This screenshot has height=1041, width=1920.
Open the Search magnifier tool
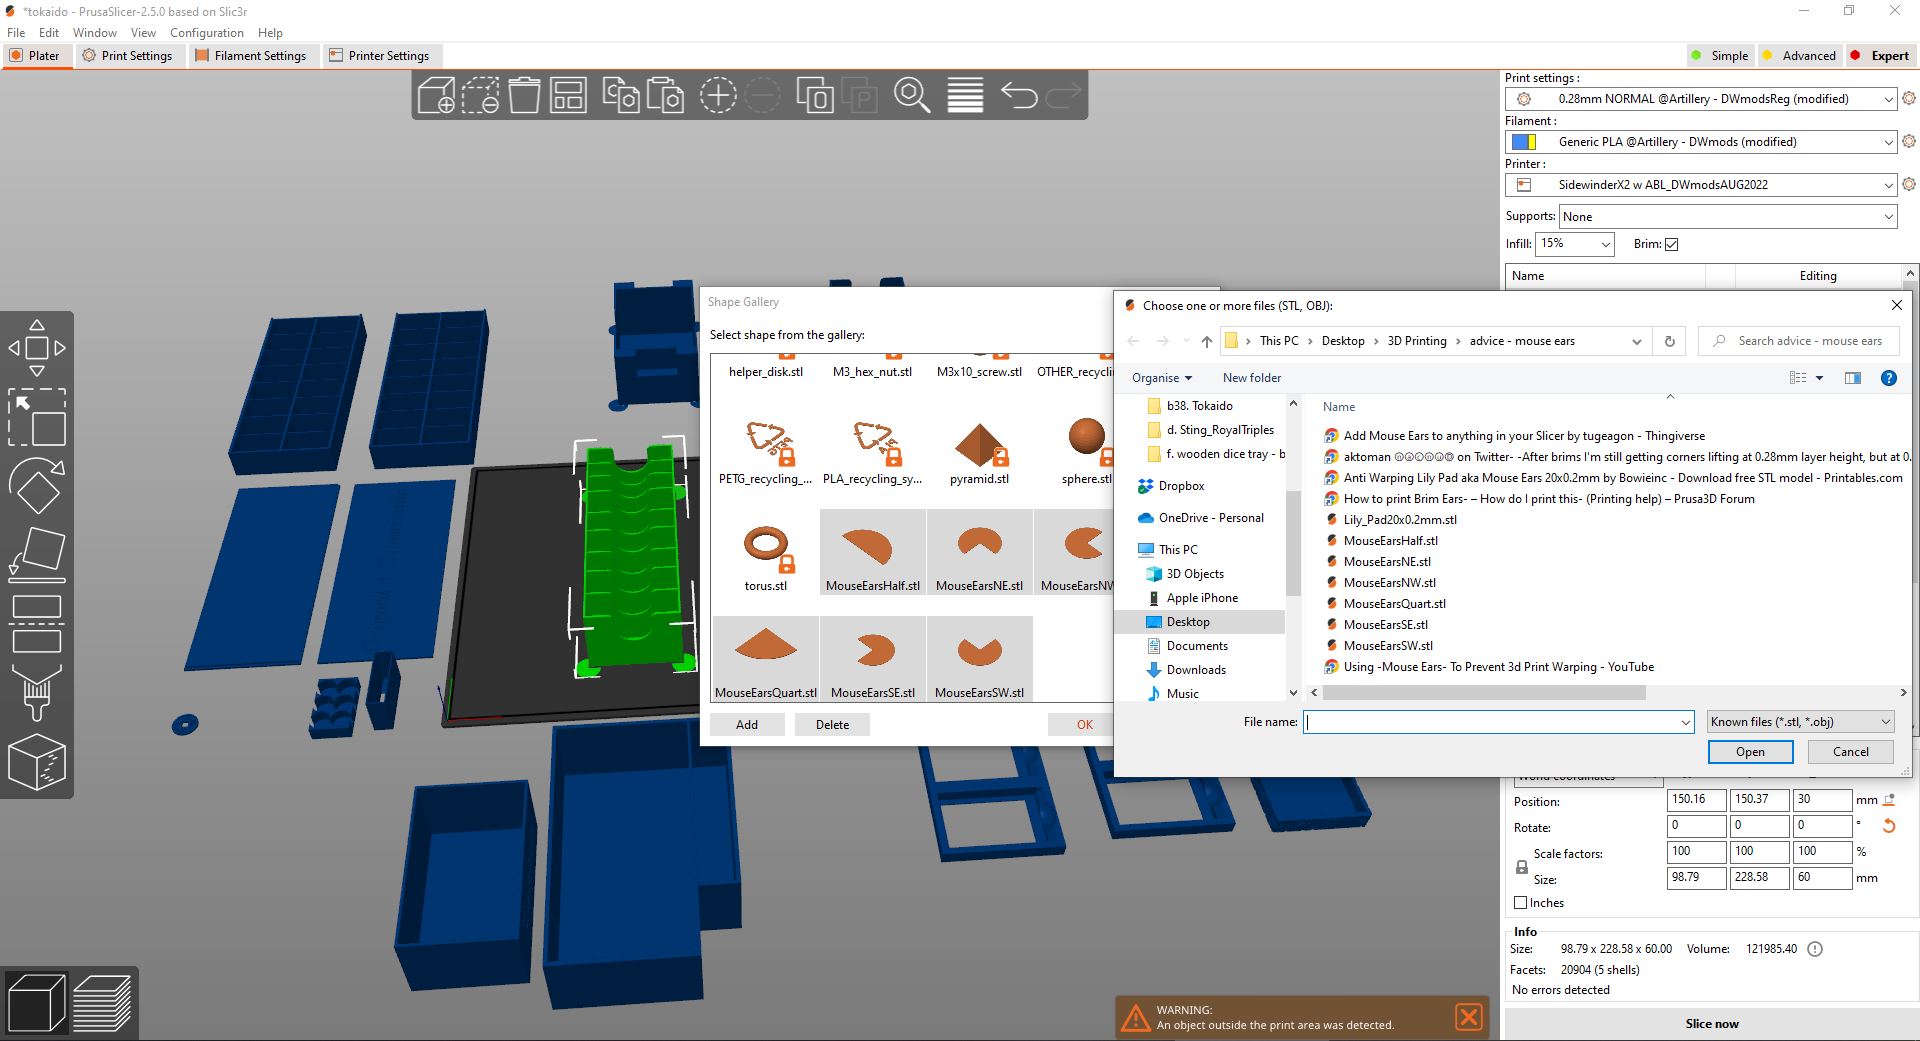911,96
